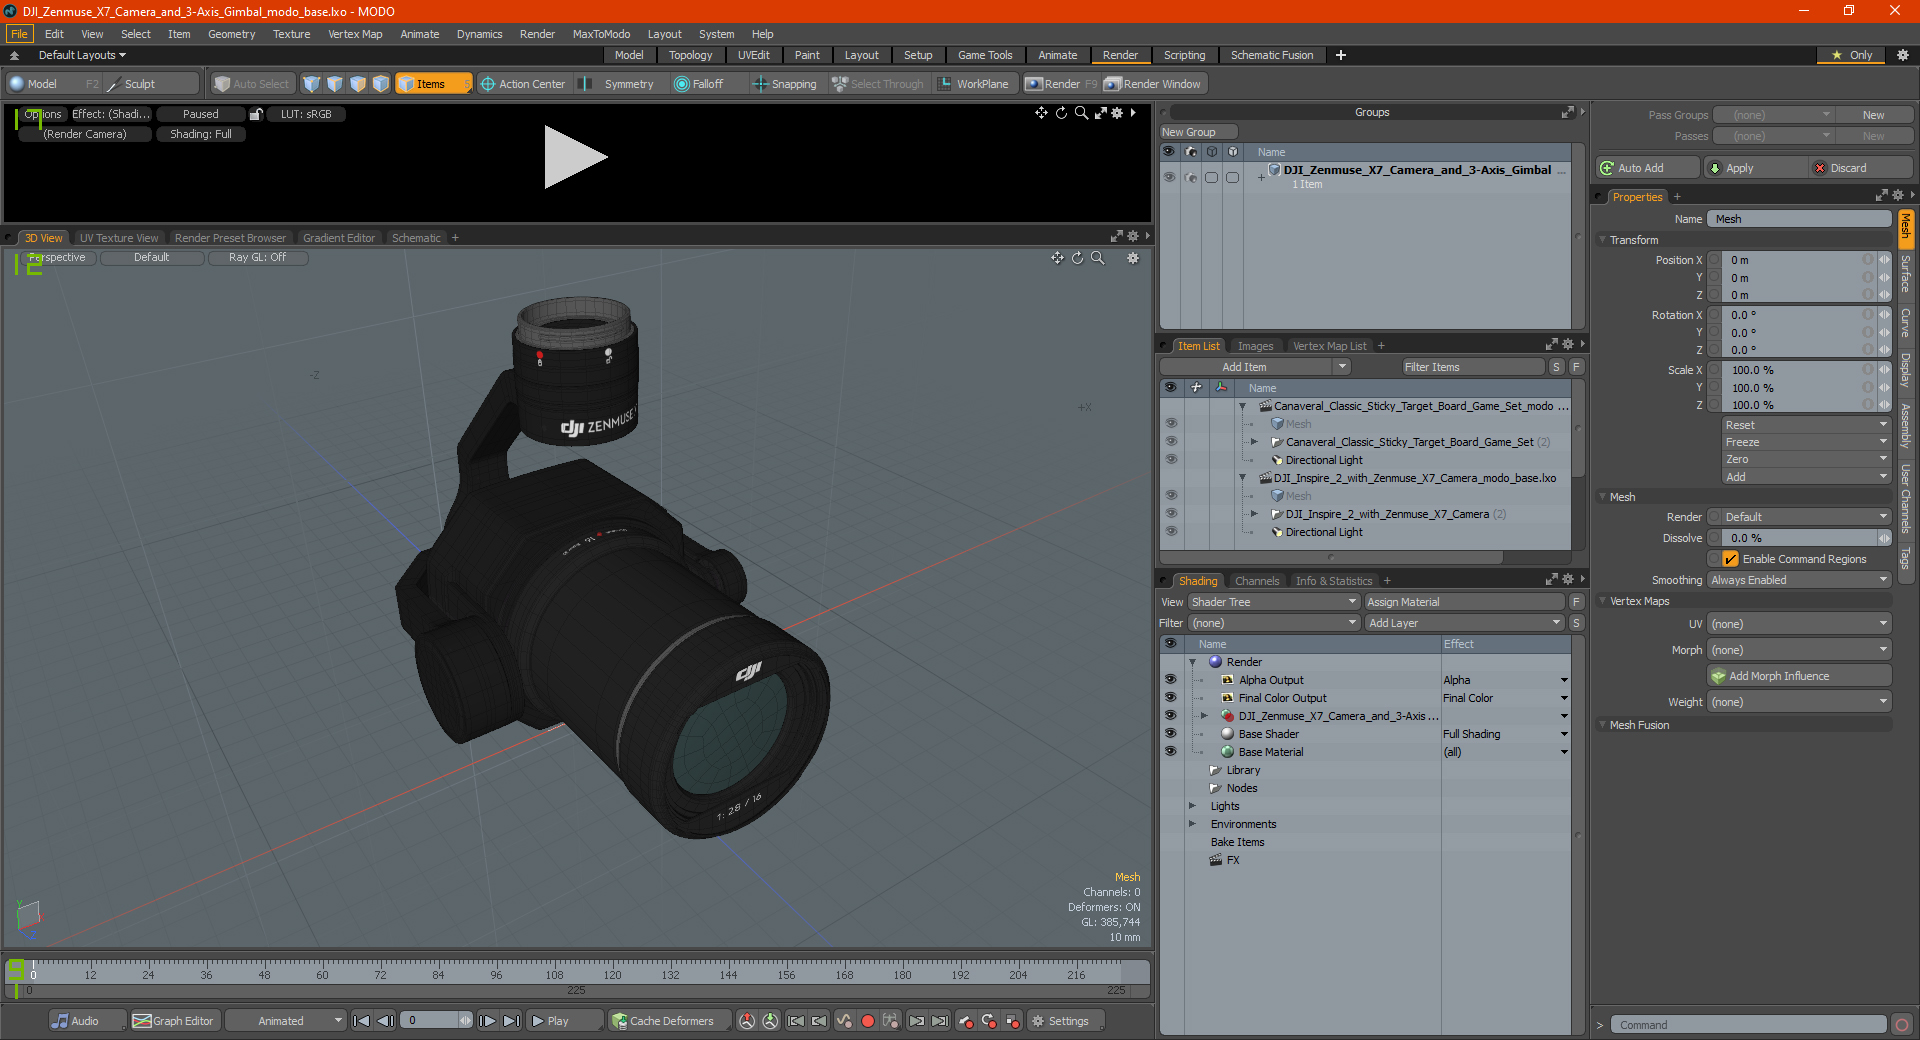Go to first frame

point(362,1021)
